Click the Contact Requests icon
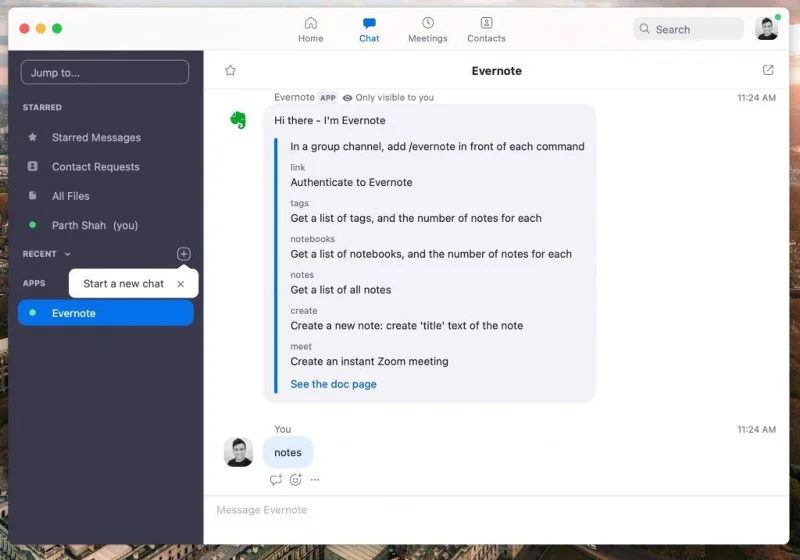Image resolution: width=800 pixels, height=560 pixels. 33,166
